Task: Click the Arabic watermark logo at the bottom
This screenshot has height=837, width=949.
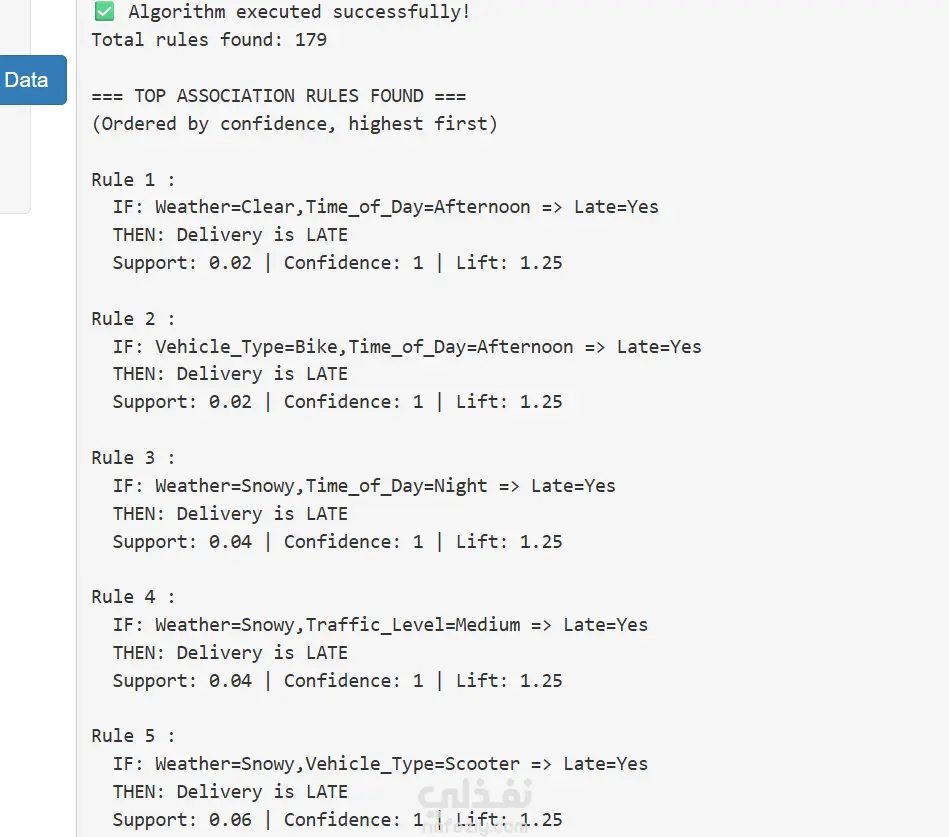Action: pyautogui.click(x=475, y=802)
